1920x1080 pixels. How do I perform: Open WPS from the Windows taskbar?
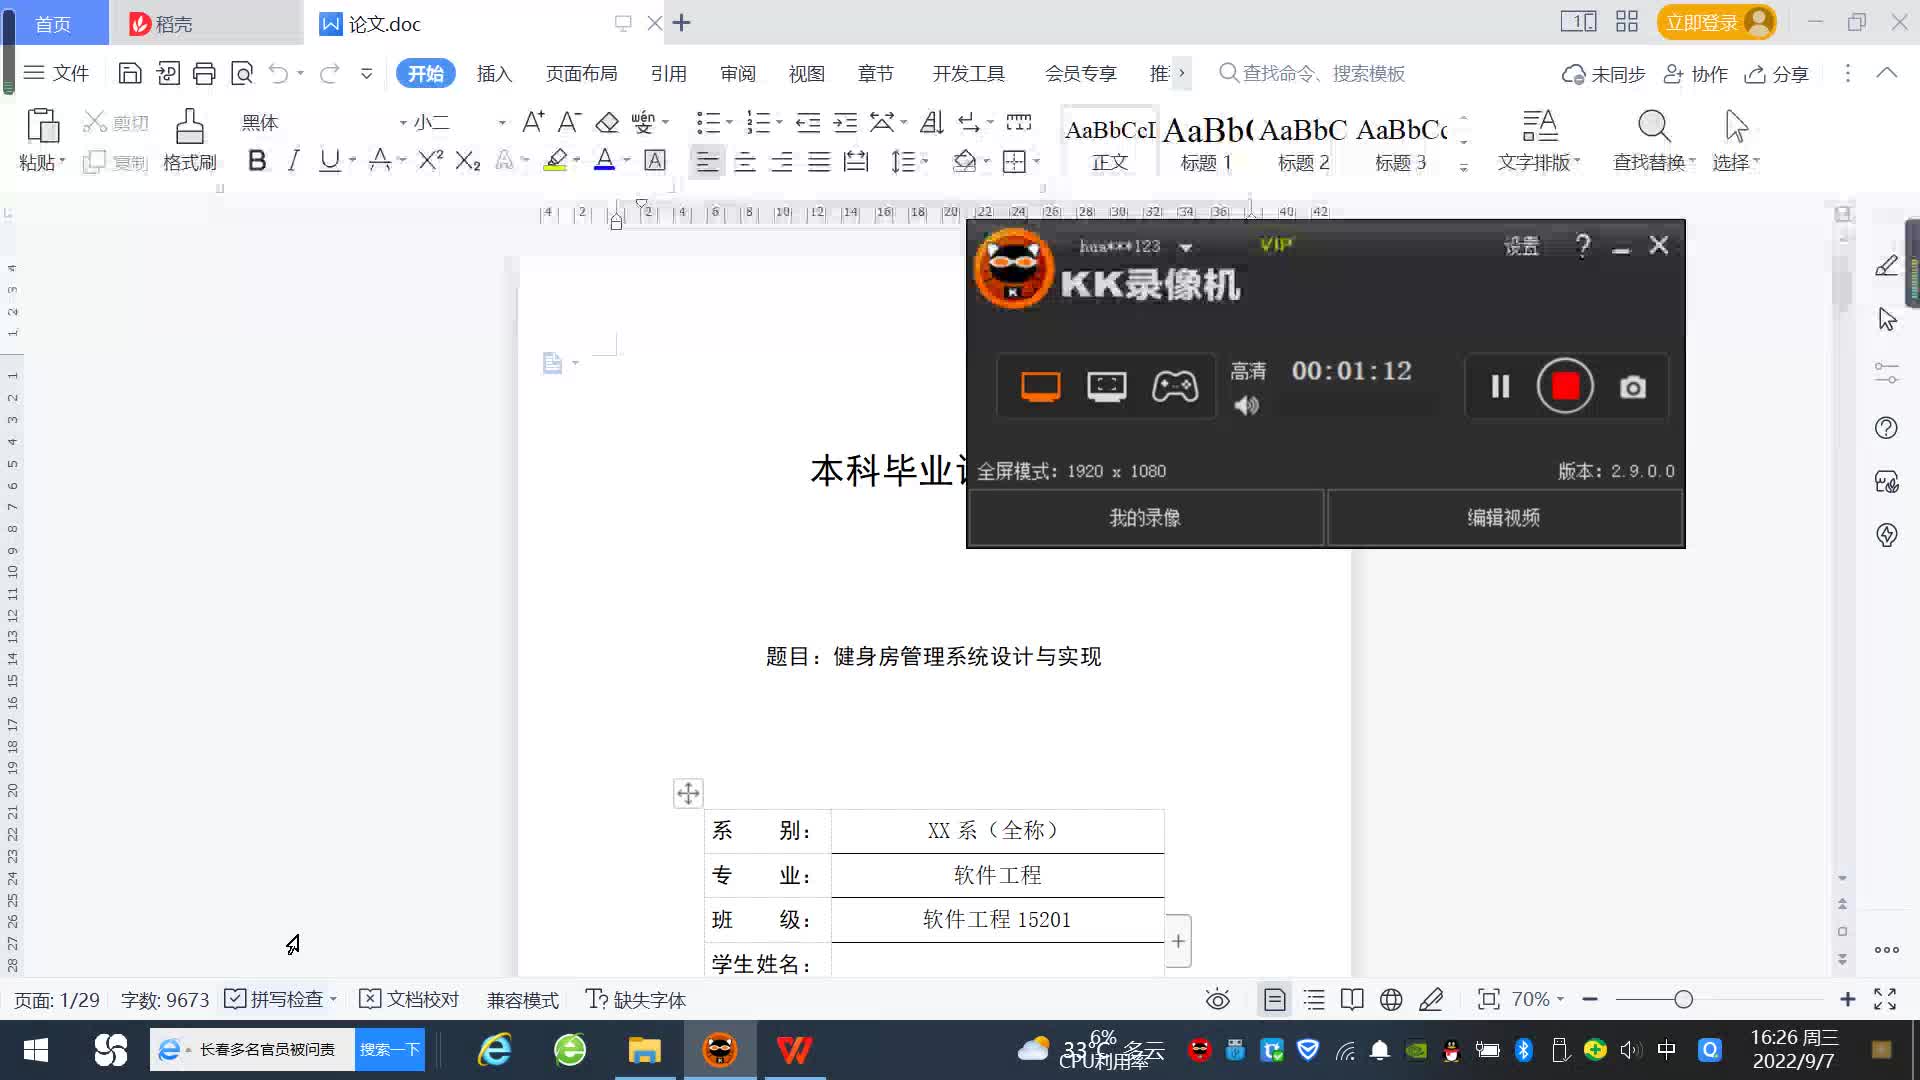coord(794,1050)
